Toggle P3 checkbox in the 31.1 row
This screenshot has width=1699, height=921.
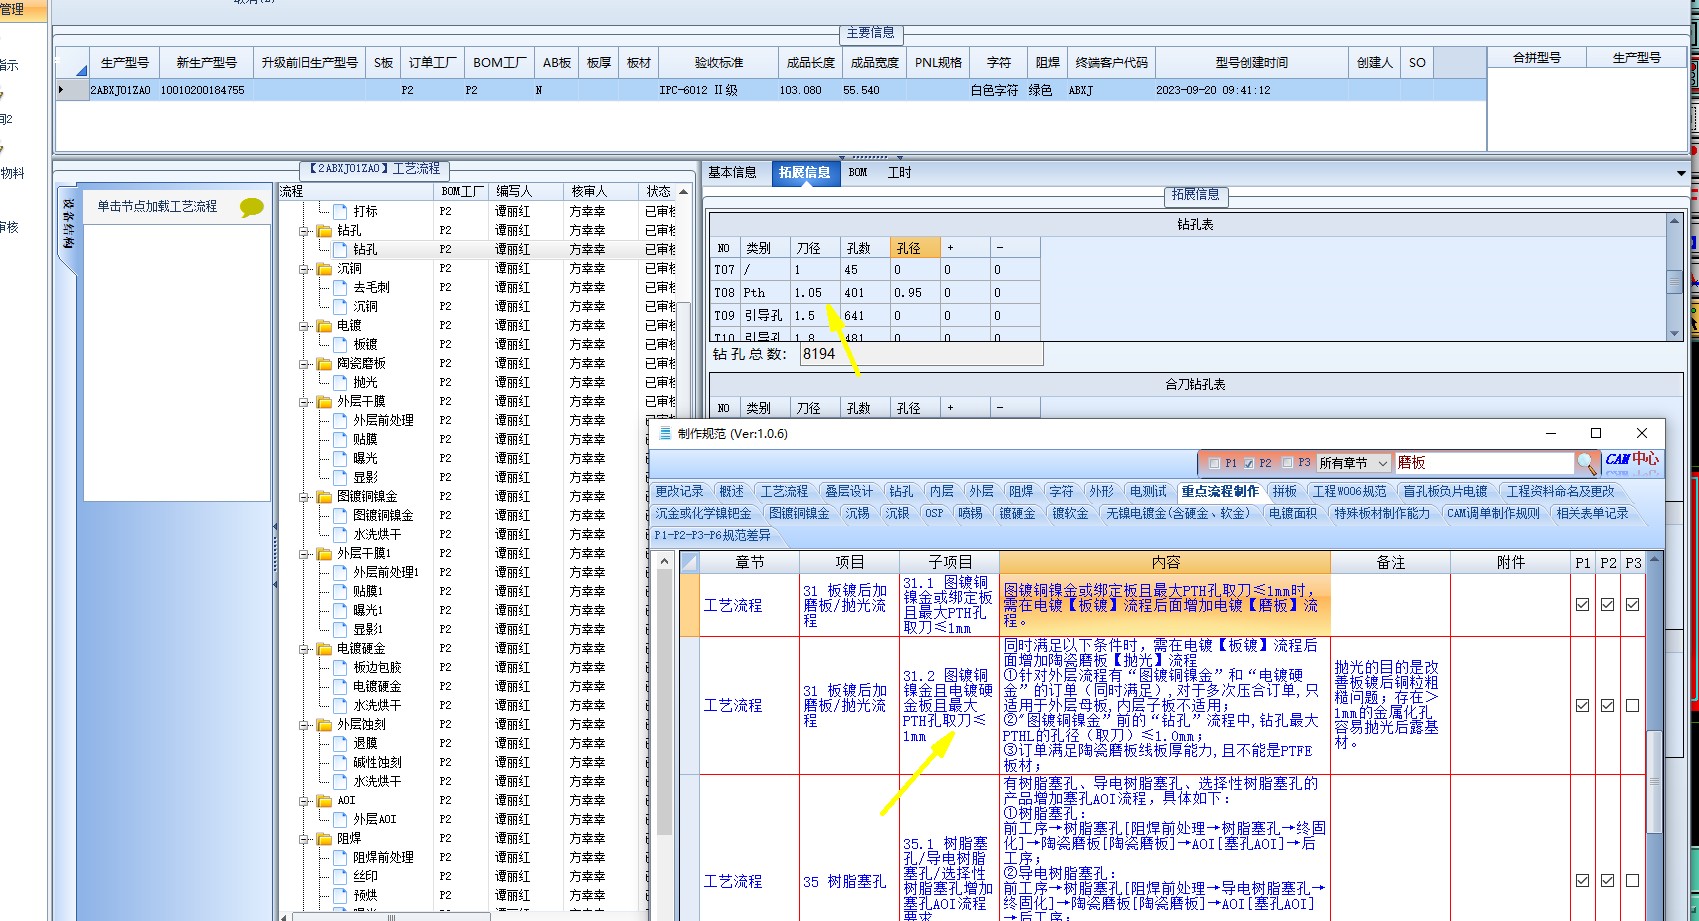point(1633,605)
